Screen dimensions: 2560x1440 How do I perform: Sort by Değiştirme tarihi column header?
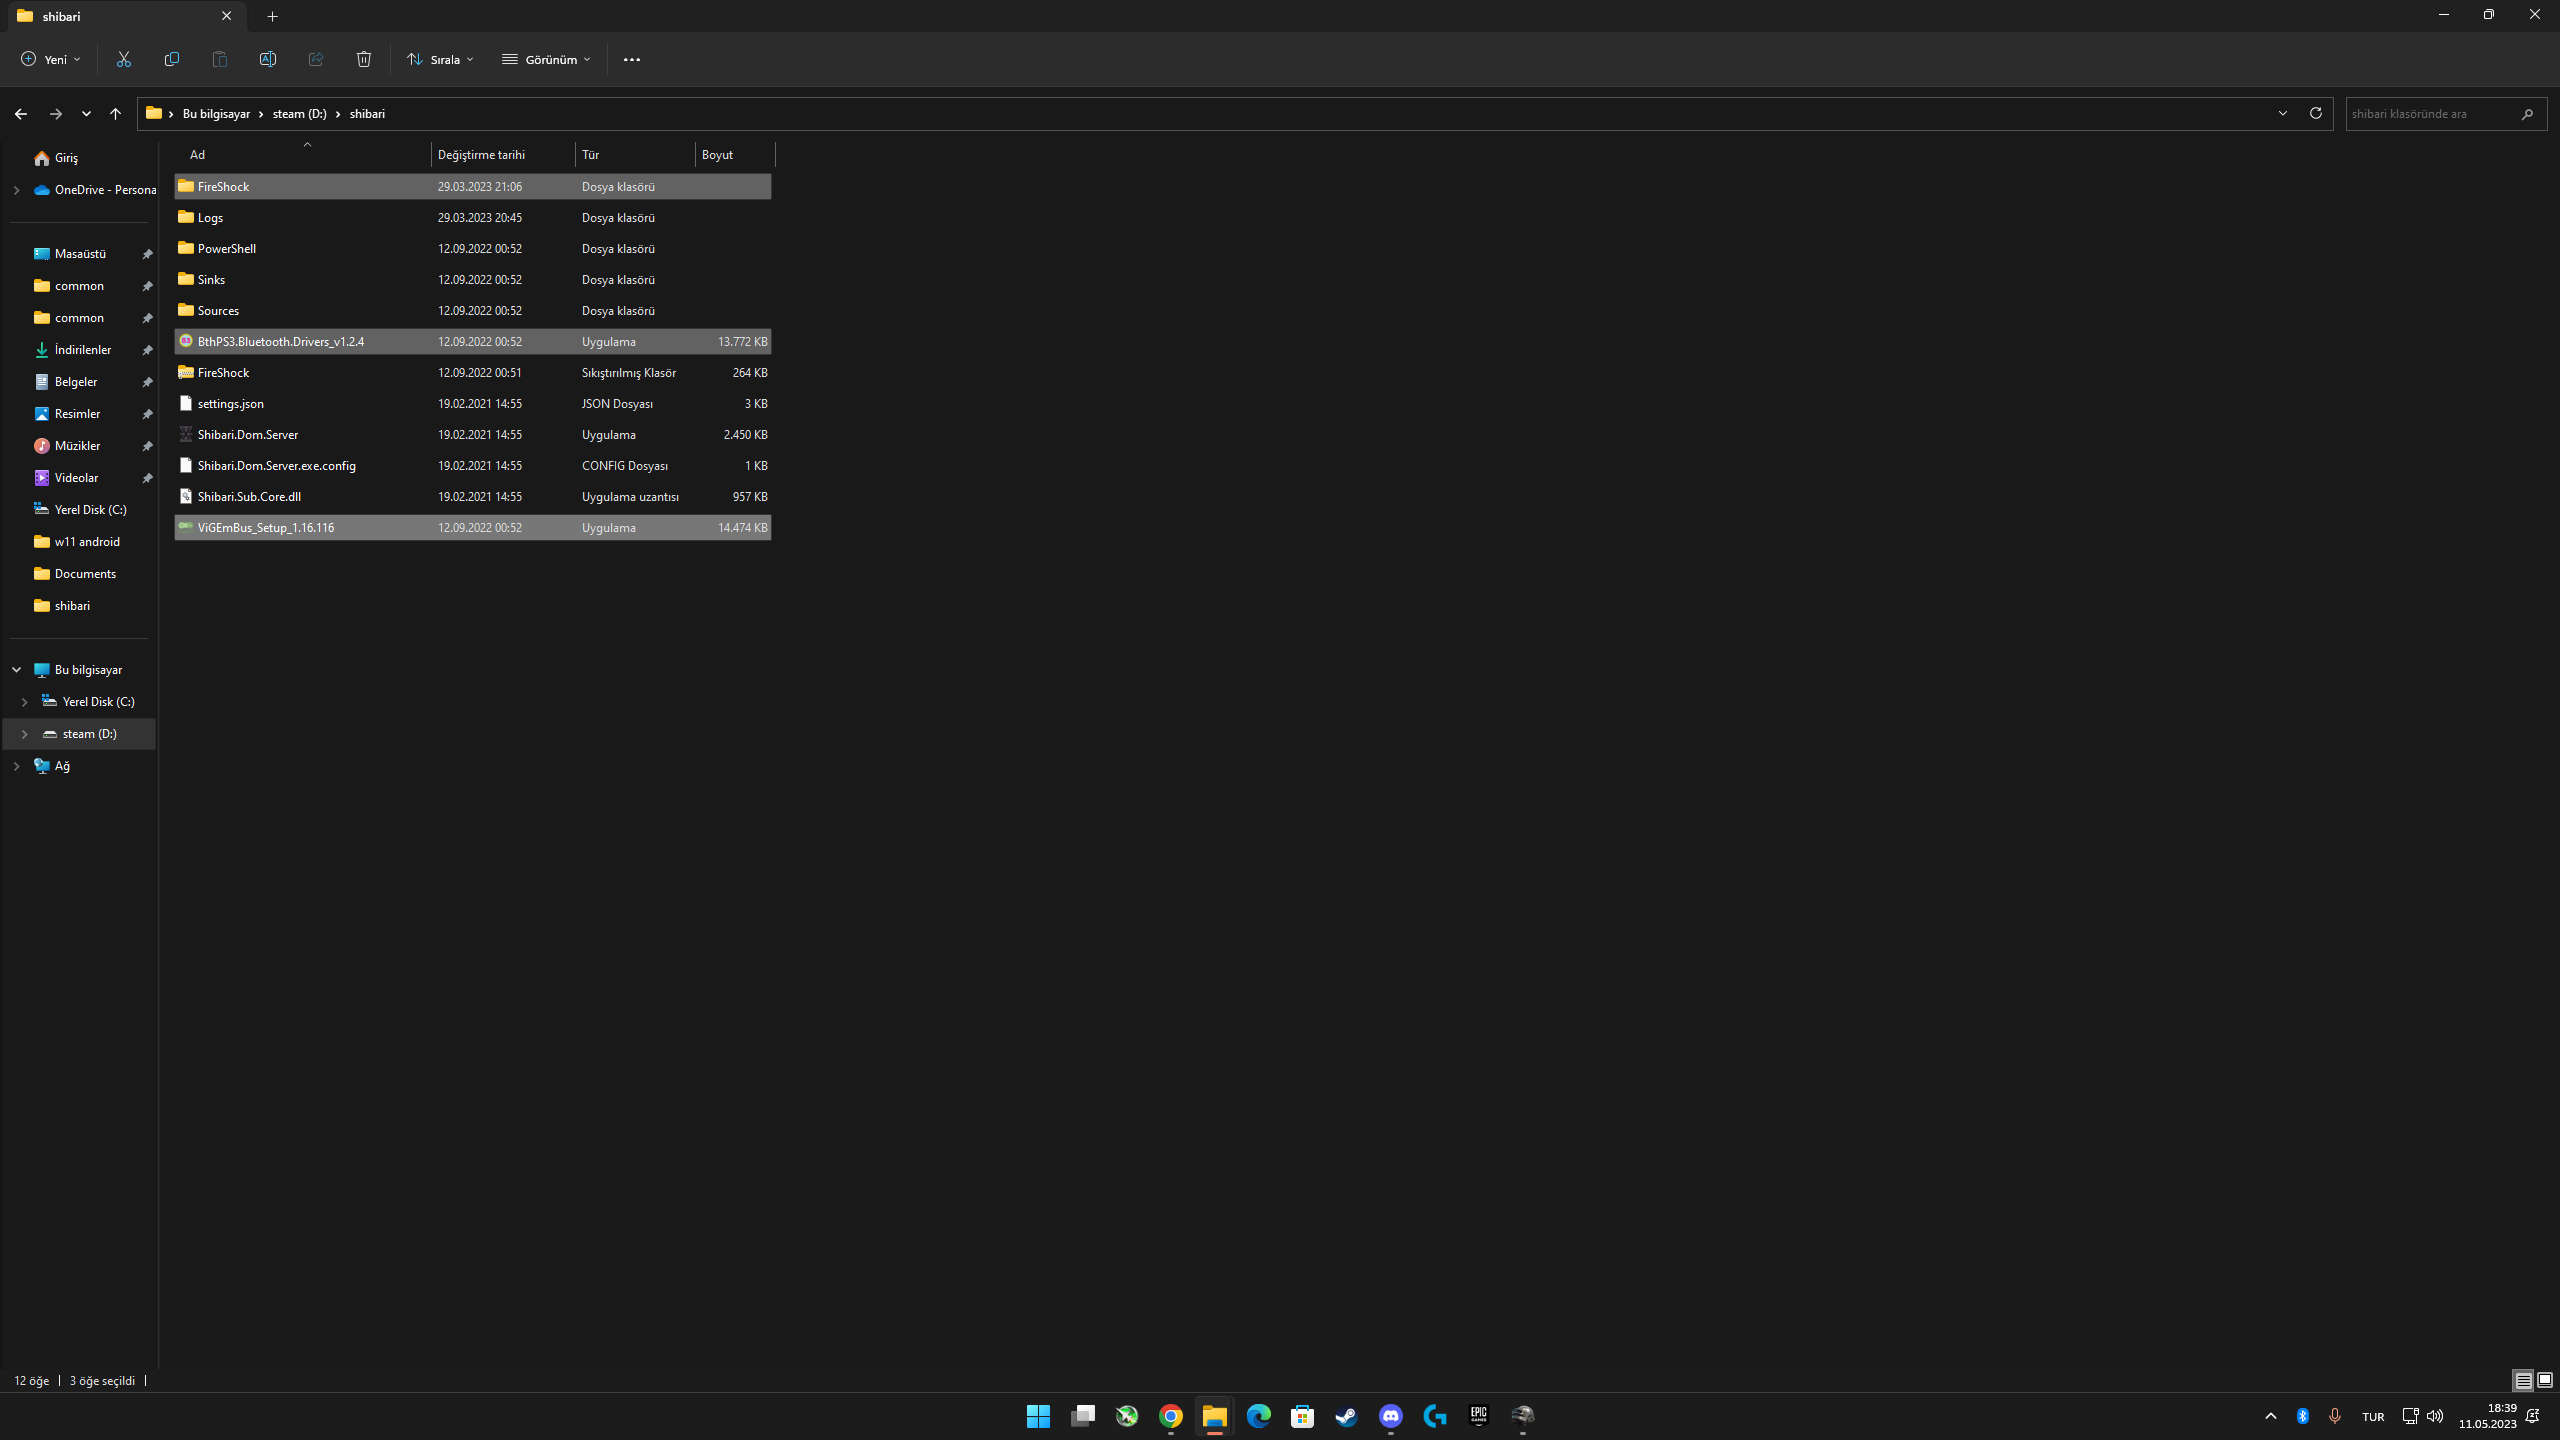[481, 155]
